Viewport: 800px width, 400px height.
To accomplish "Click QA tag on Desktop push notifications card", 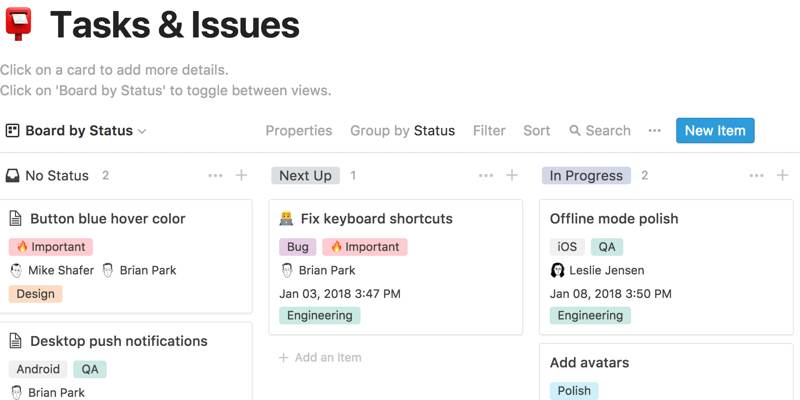I will click(x=90, y=369).
